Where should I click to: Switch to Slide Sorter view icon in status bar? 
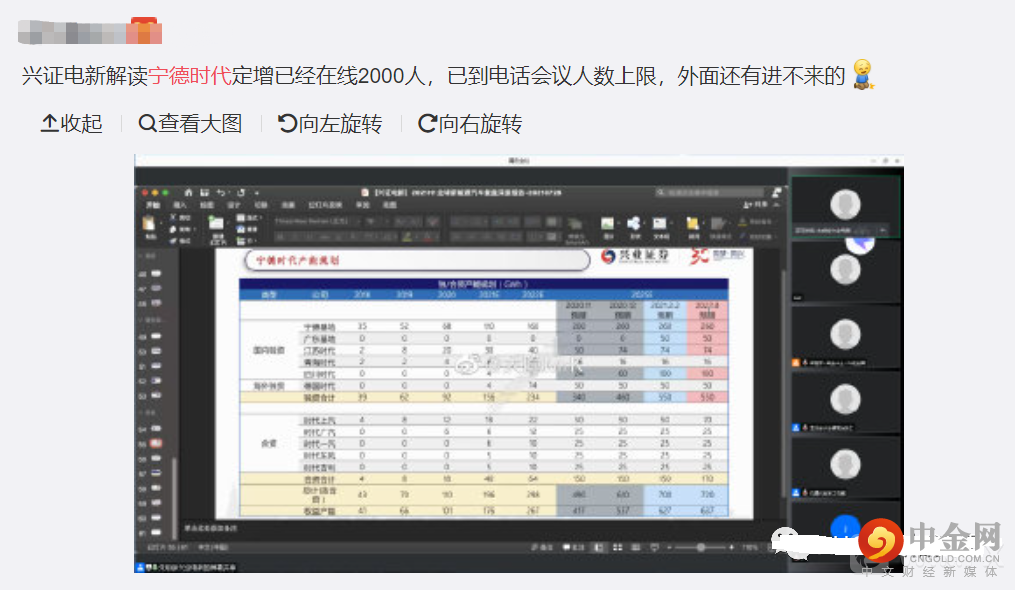619,546
